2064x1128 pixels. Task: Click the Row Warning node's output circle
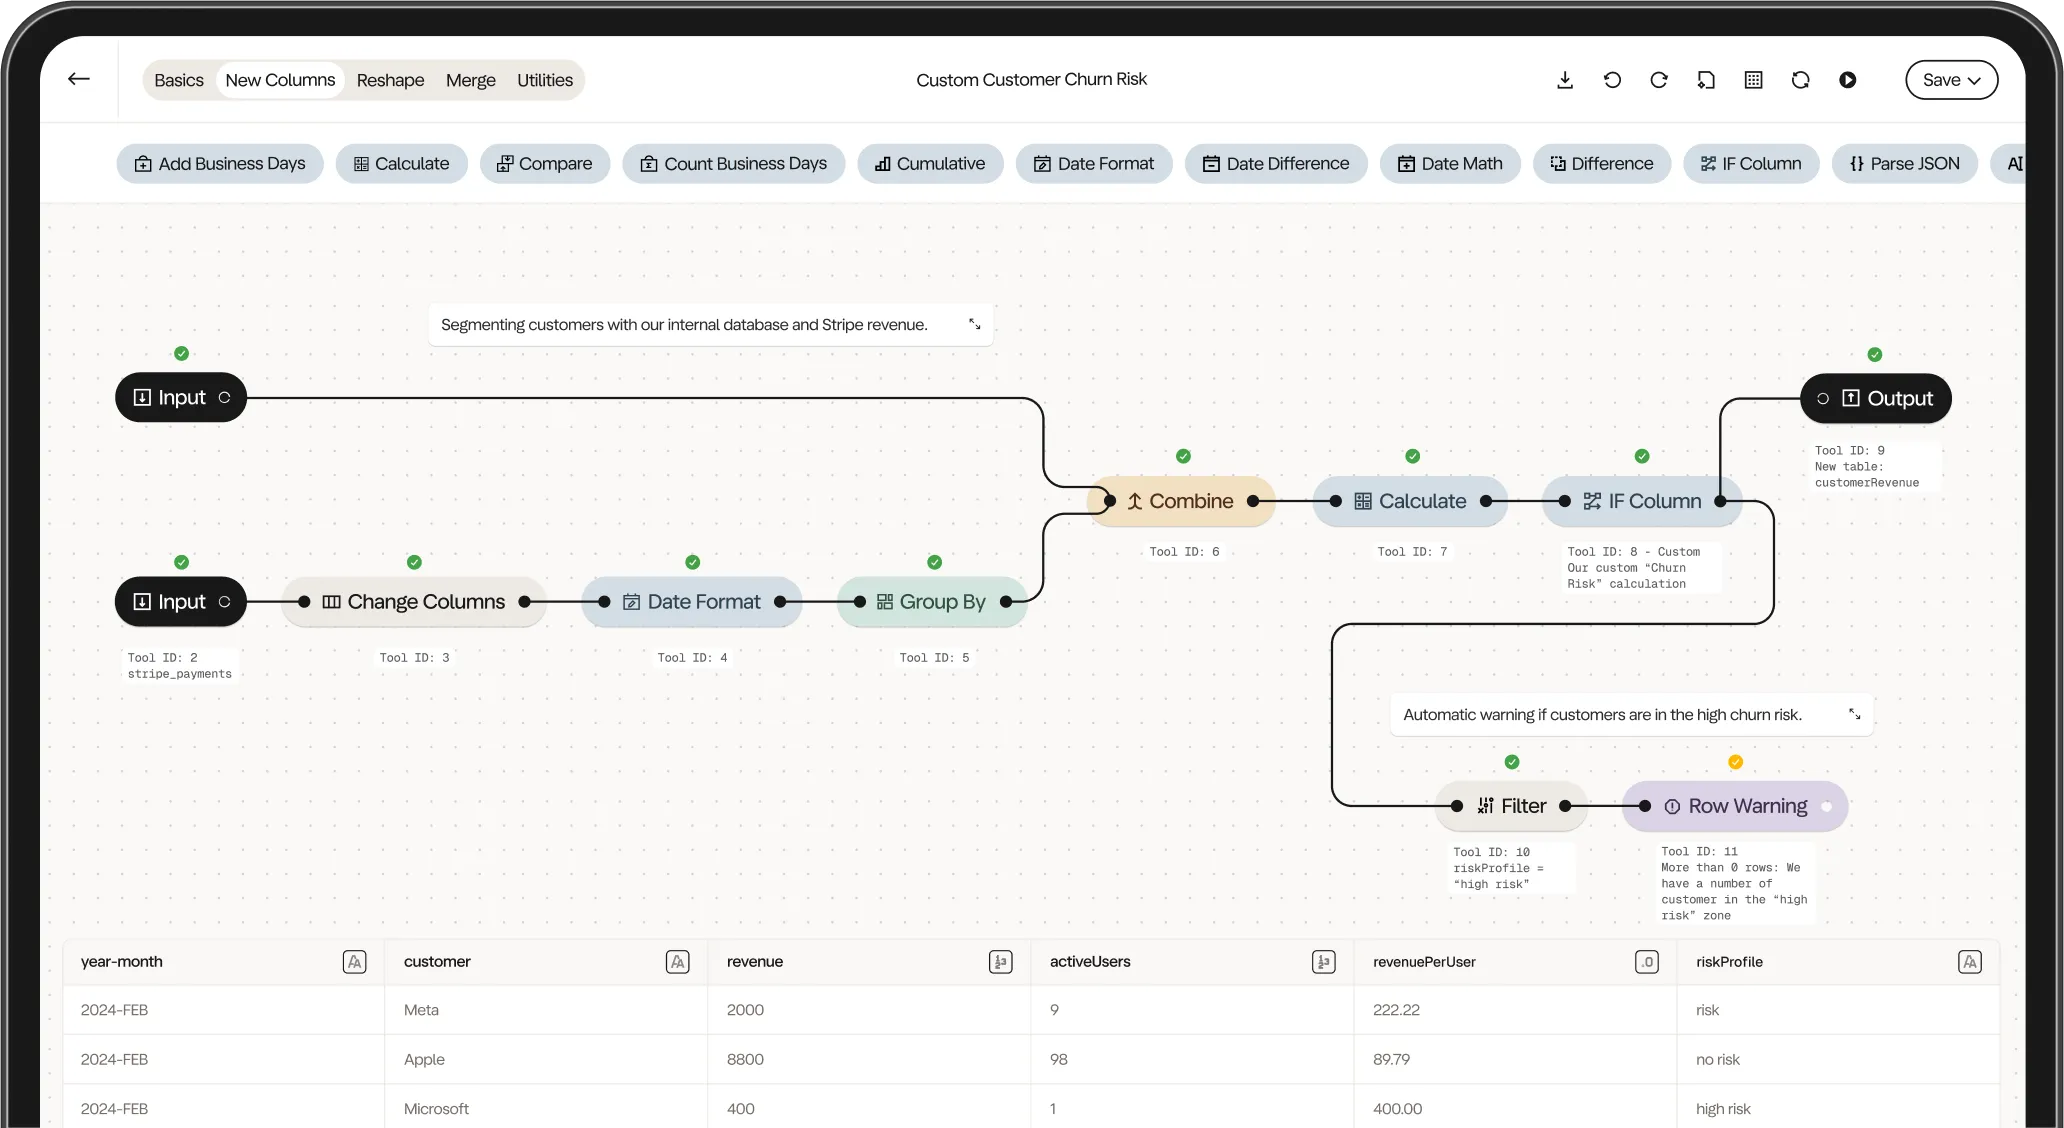(x=1827, y=806)
